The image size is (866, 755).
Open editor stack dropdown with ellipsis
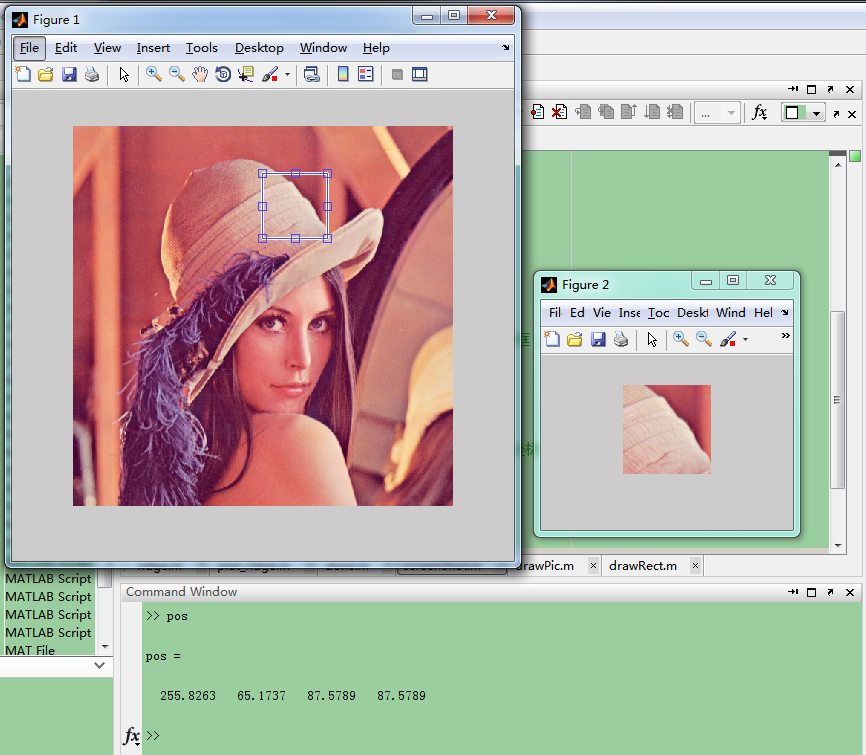coord(717,113)
